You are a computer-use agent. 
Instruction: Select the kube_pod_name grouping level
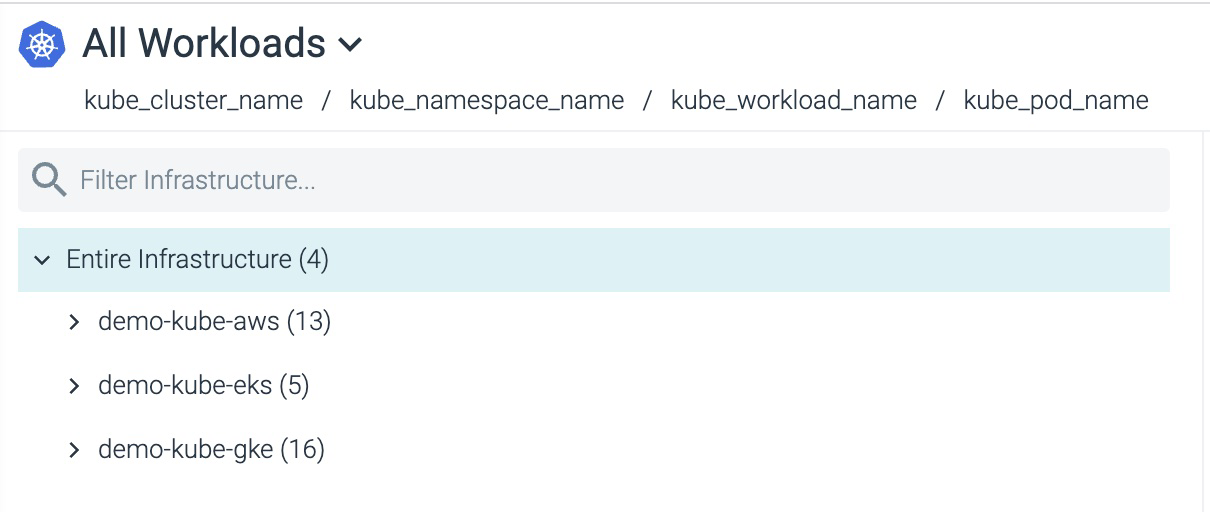coord(1056,101)
